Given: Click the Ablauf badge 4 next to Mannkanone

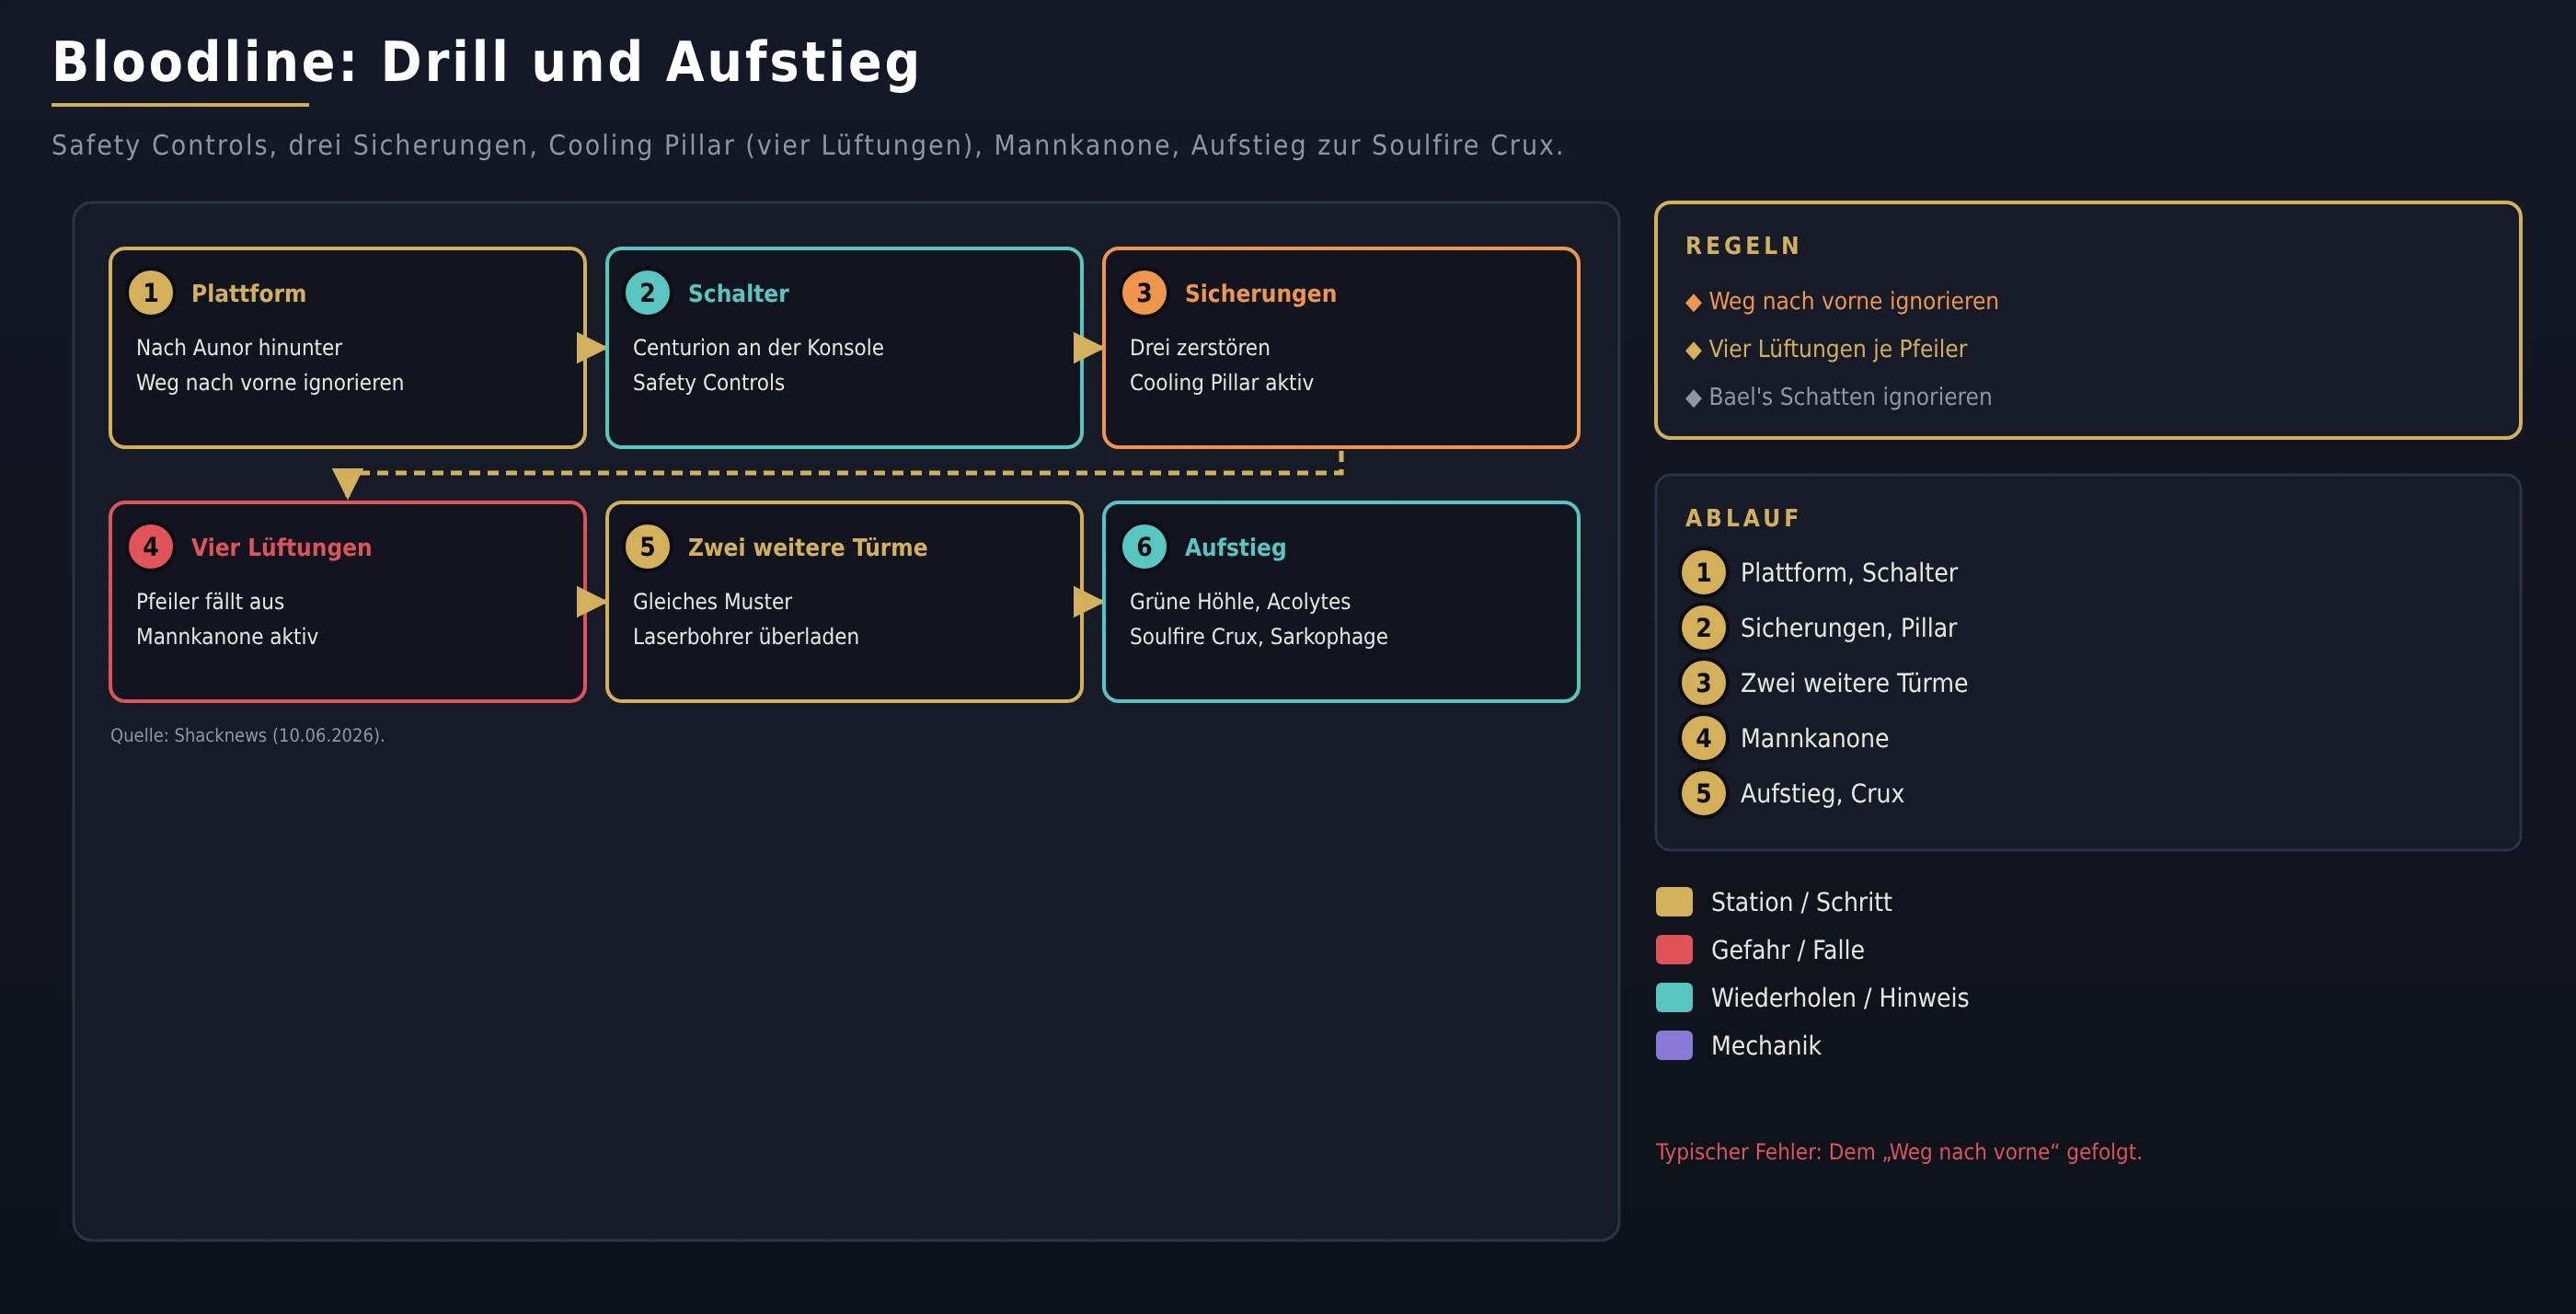Looking at the screenshot, I should [x=1703, y=738].
